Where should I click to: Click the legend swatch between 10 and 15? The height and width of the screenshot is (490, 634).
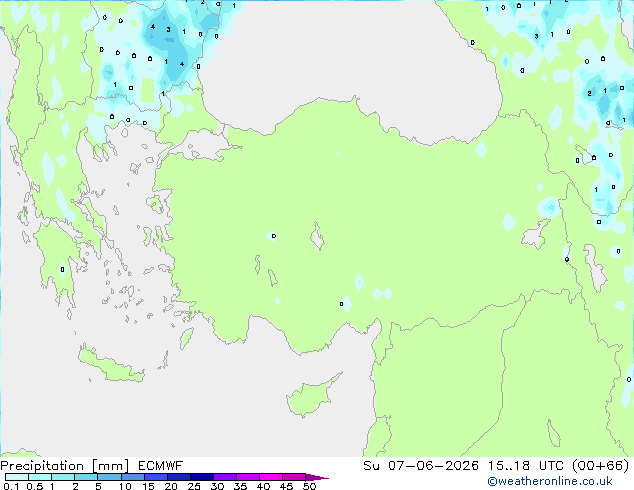(133, 477)
